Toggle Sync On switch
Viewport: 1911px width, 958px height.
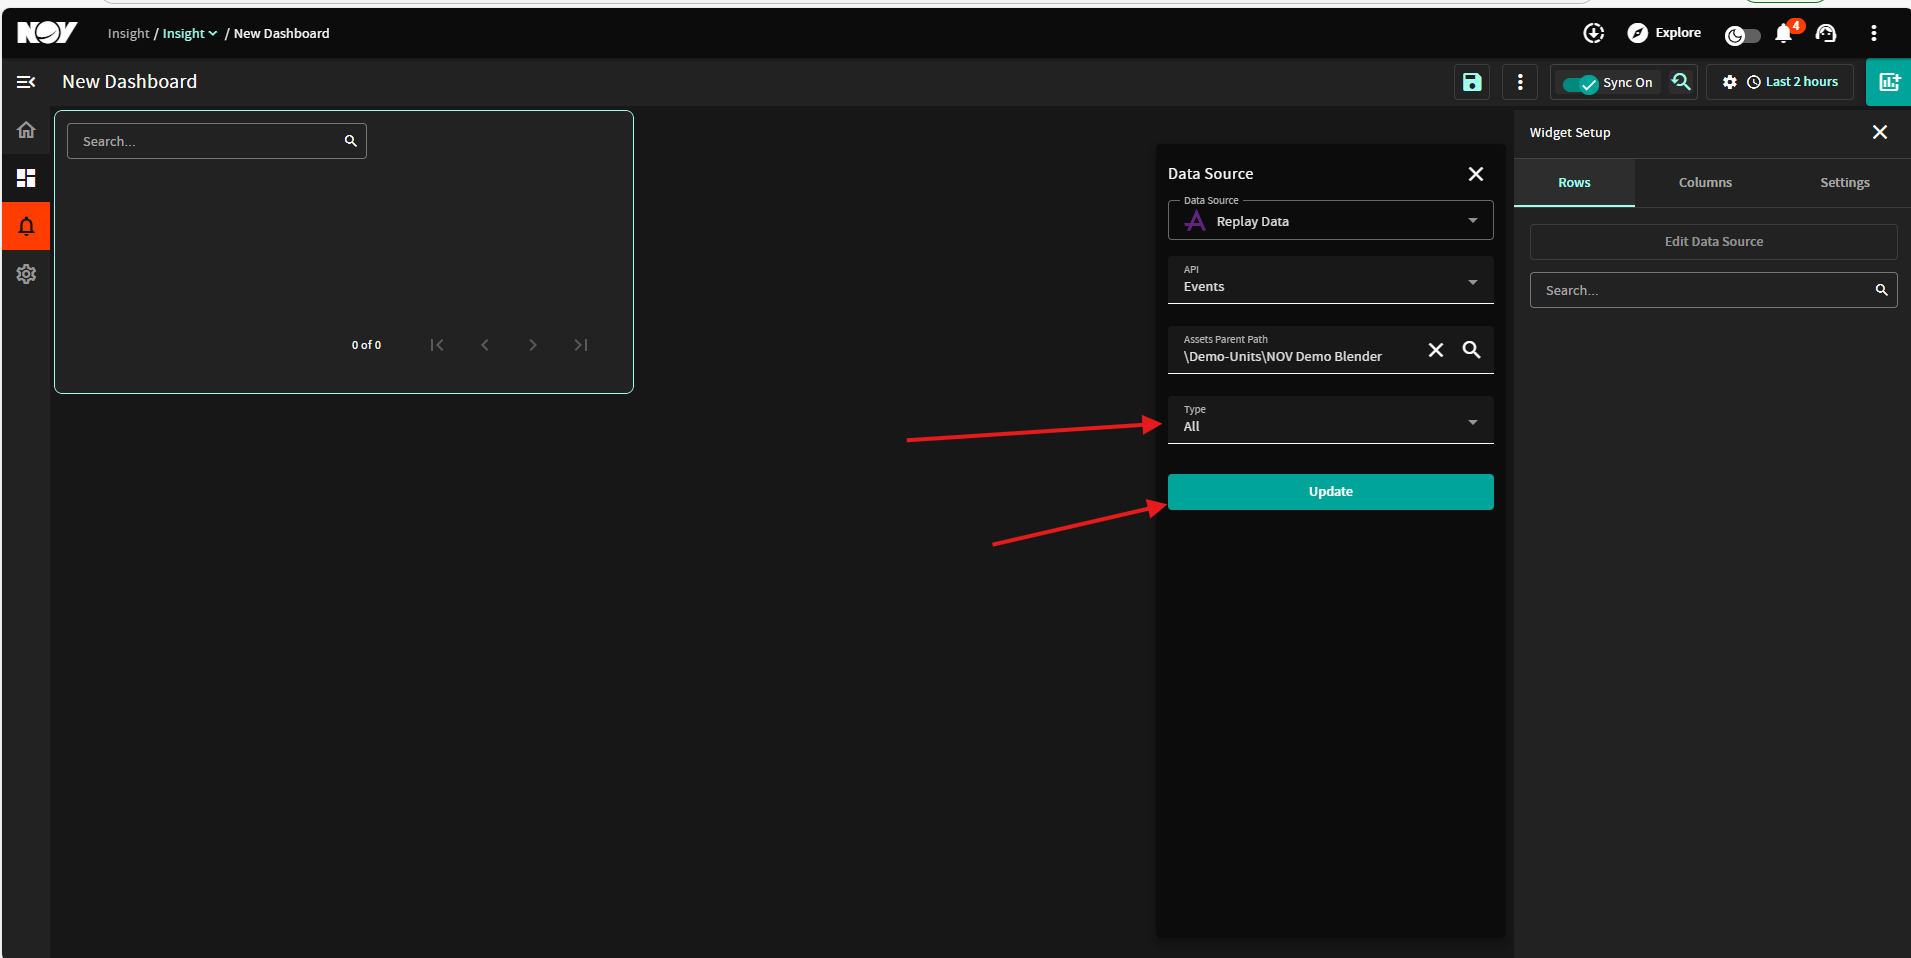[1581, 84]
